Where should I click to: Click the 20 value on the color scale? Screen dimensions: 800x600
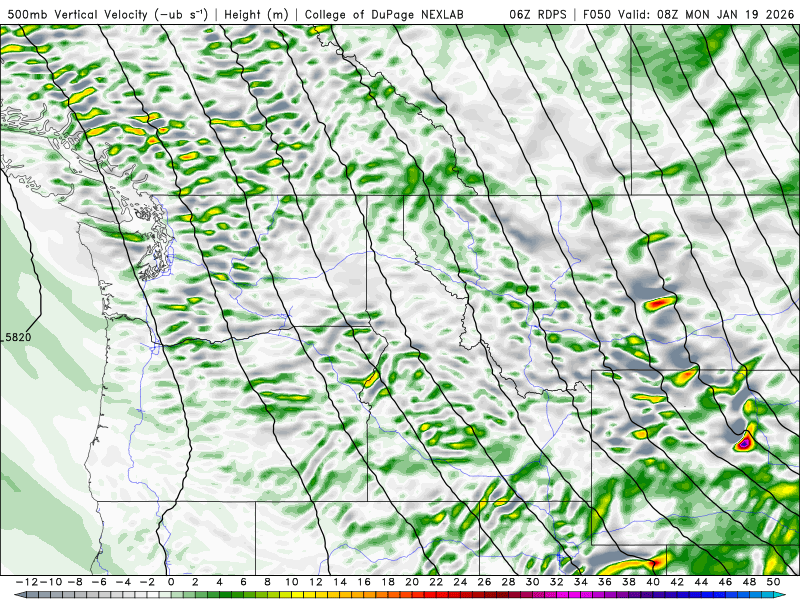coord(412,582)
